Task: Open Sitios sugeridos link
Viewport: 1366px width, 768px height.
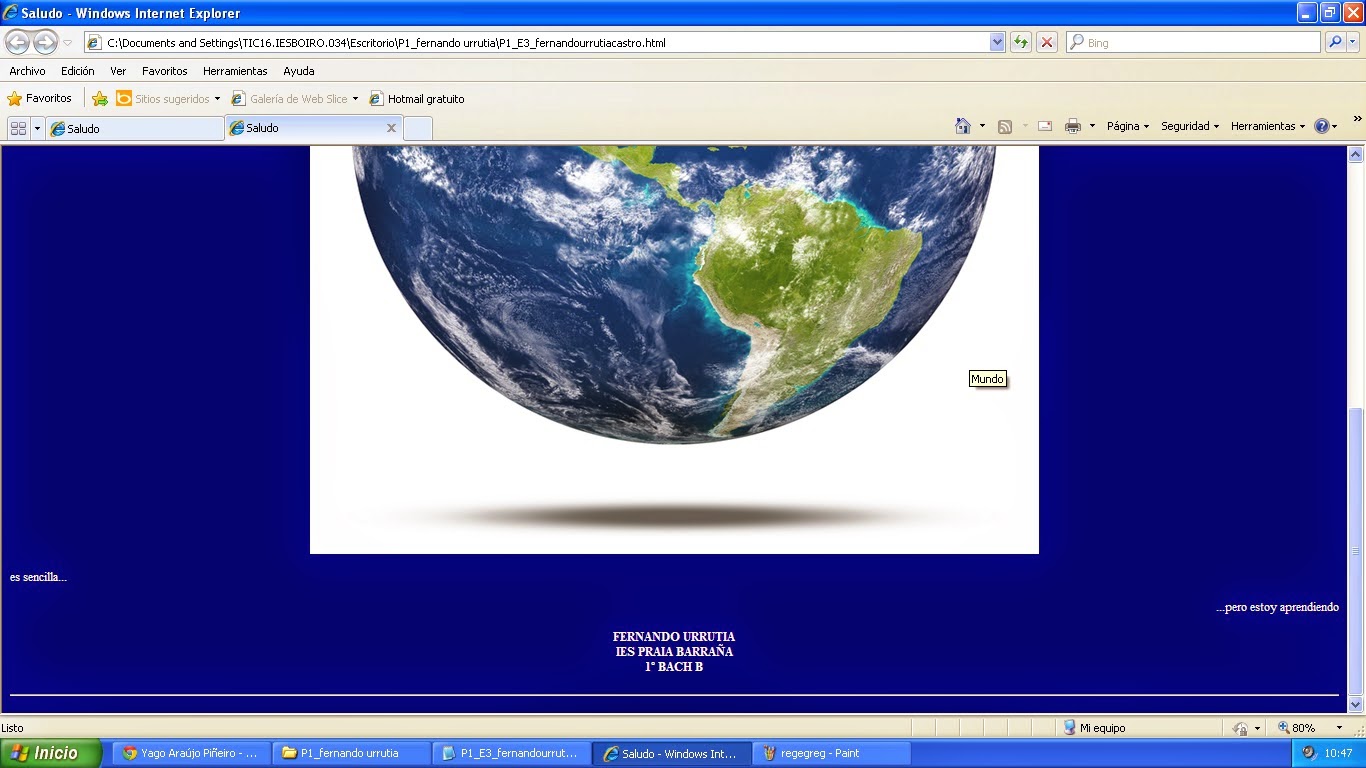Action: coord(163,99)
